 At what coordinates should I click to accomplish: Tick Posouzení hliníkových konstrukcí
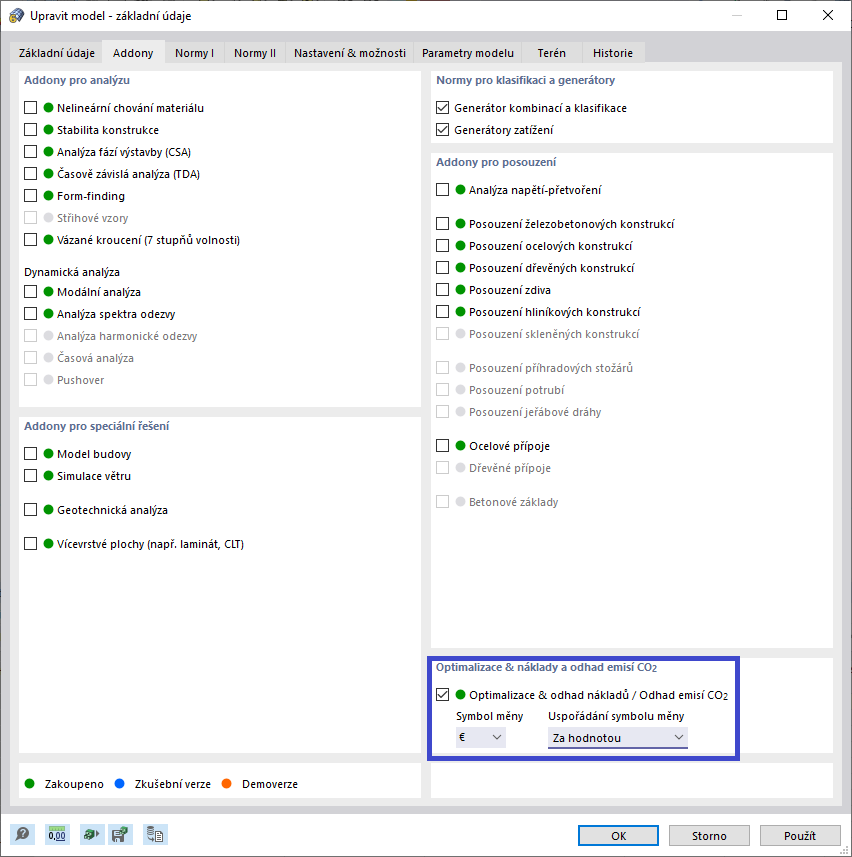(x=443, y=312)
